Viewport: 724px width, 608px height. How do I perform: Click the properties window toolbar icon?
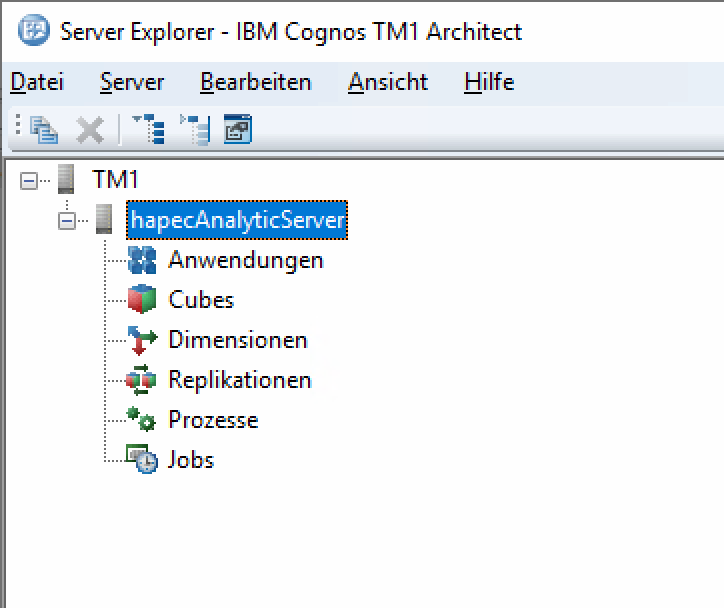coord(238,129)
